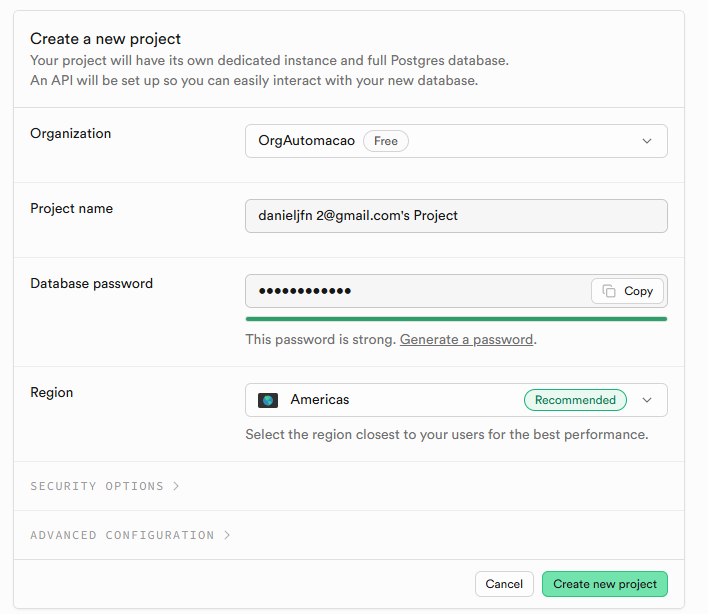Viewport: 708px width, 614px height.
Task: Expand the Advanced Configuration section
Action: pyautogui.click(x=122, y=535)
